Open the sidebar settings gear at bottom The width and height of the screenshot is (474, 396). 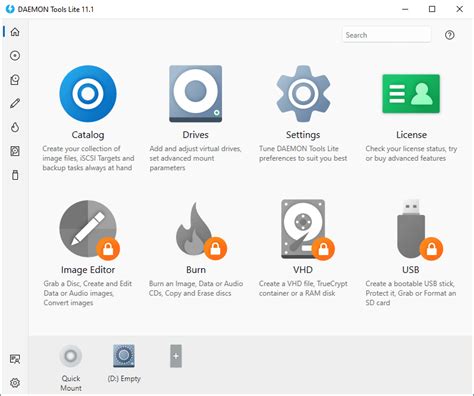pos(15,383)
